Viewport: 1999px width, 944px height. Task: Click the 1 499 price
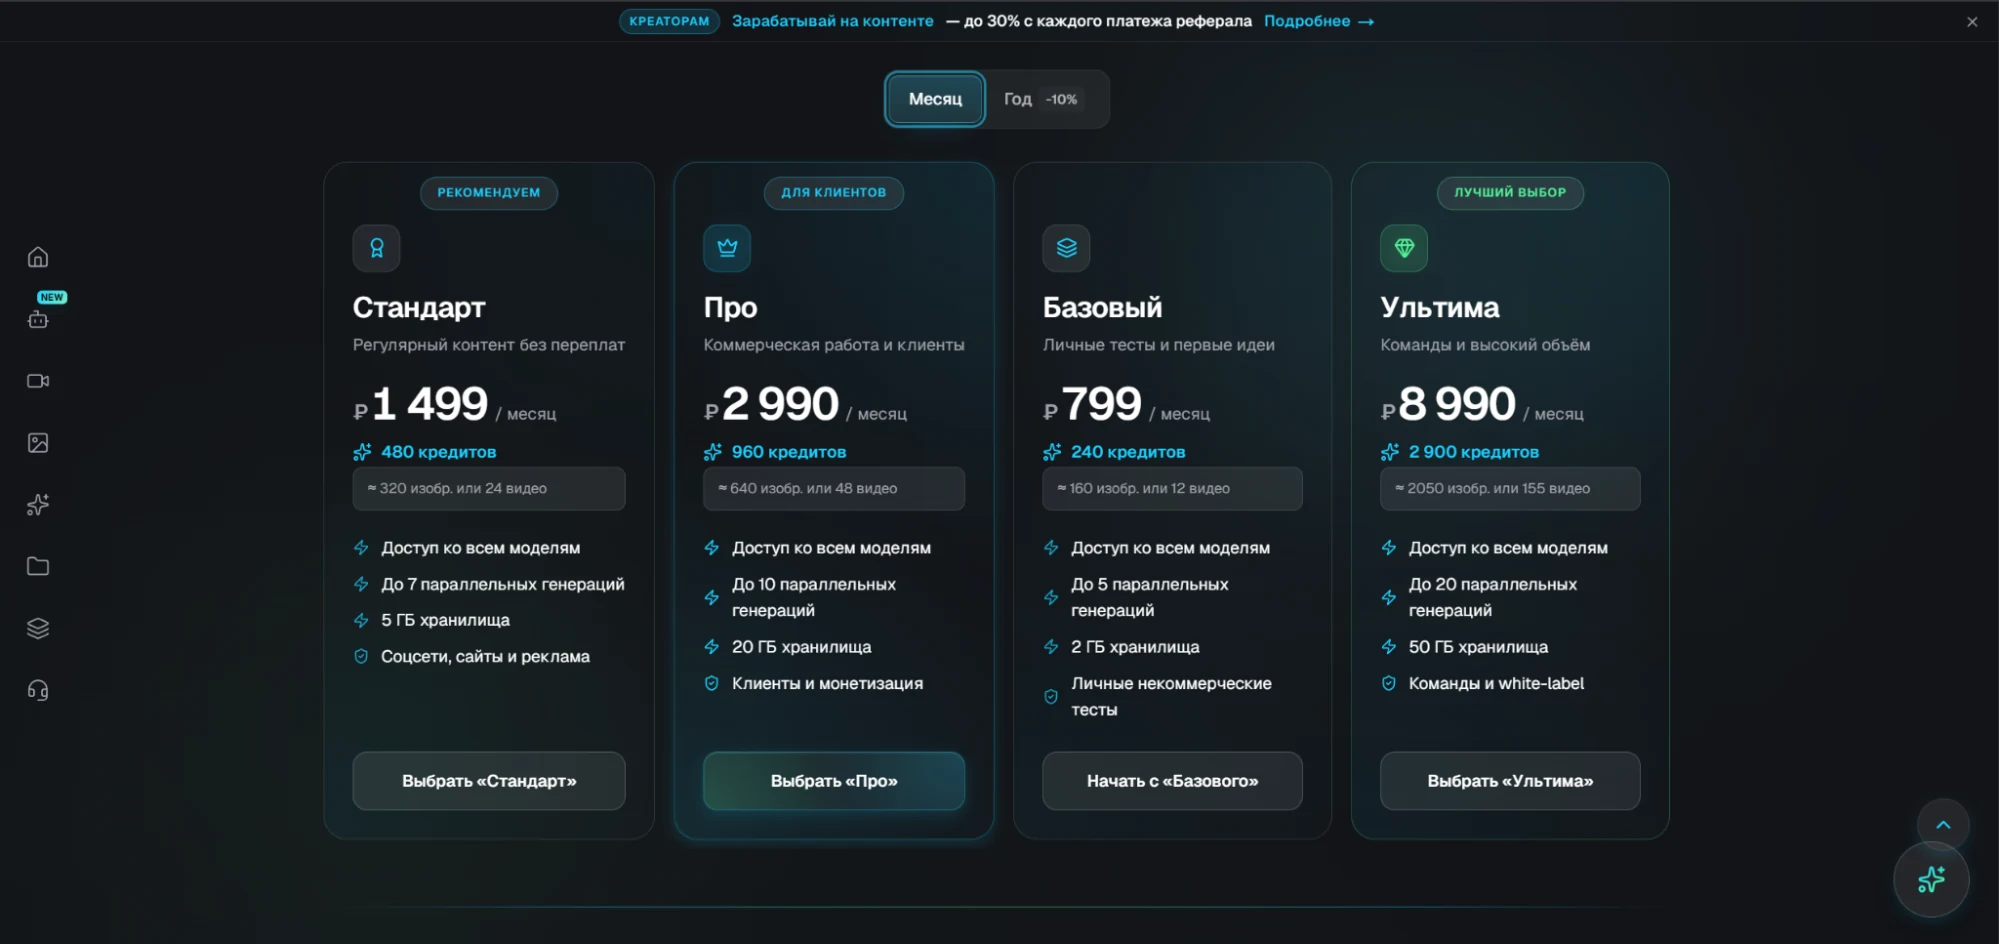[430, 404]
